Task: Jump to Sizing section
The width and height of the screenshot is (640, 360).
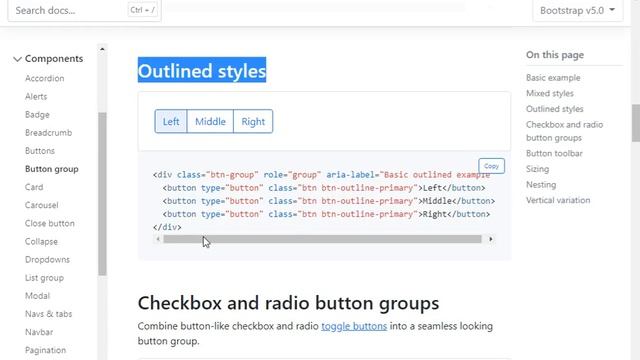Action: pyautogui.click(x=537, y=169)
